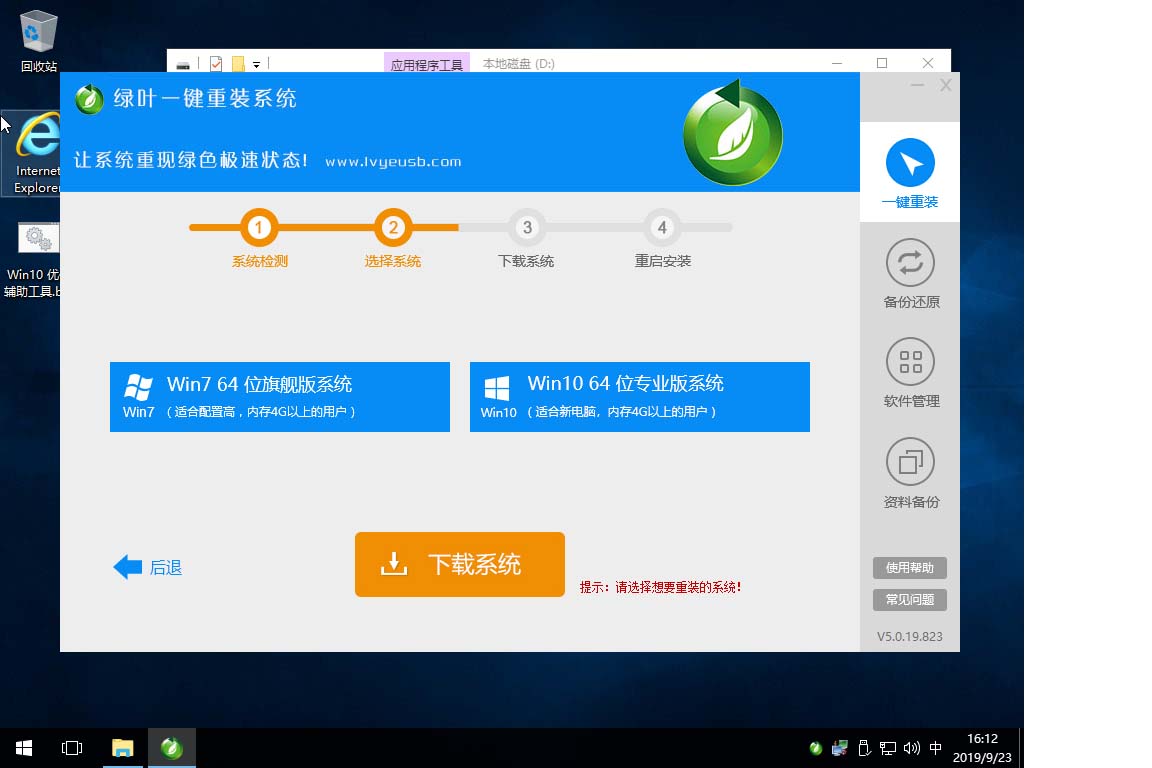Switch to the 应用程序工具 tab in Explorer
The width and height of the screenshot is (1152, 768).
click(x=427, y=63)
